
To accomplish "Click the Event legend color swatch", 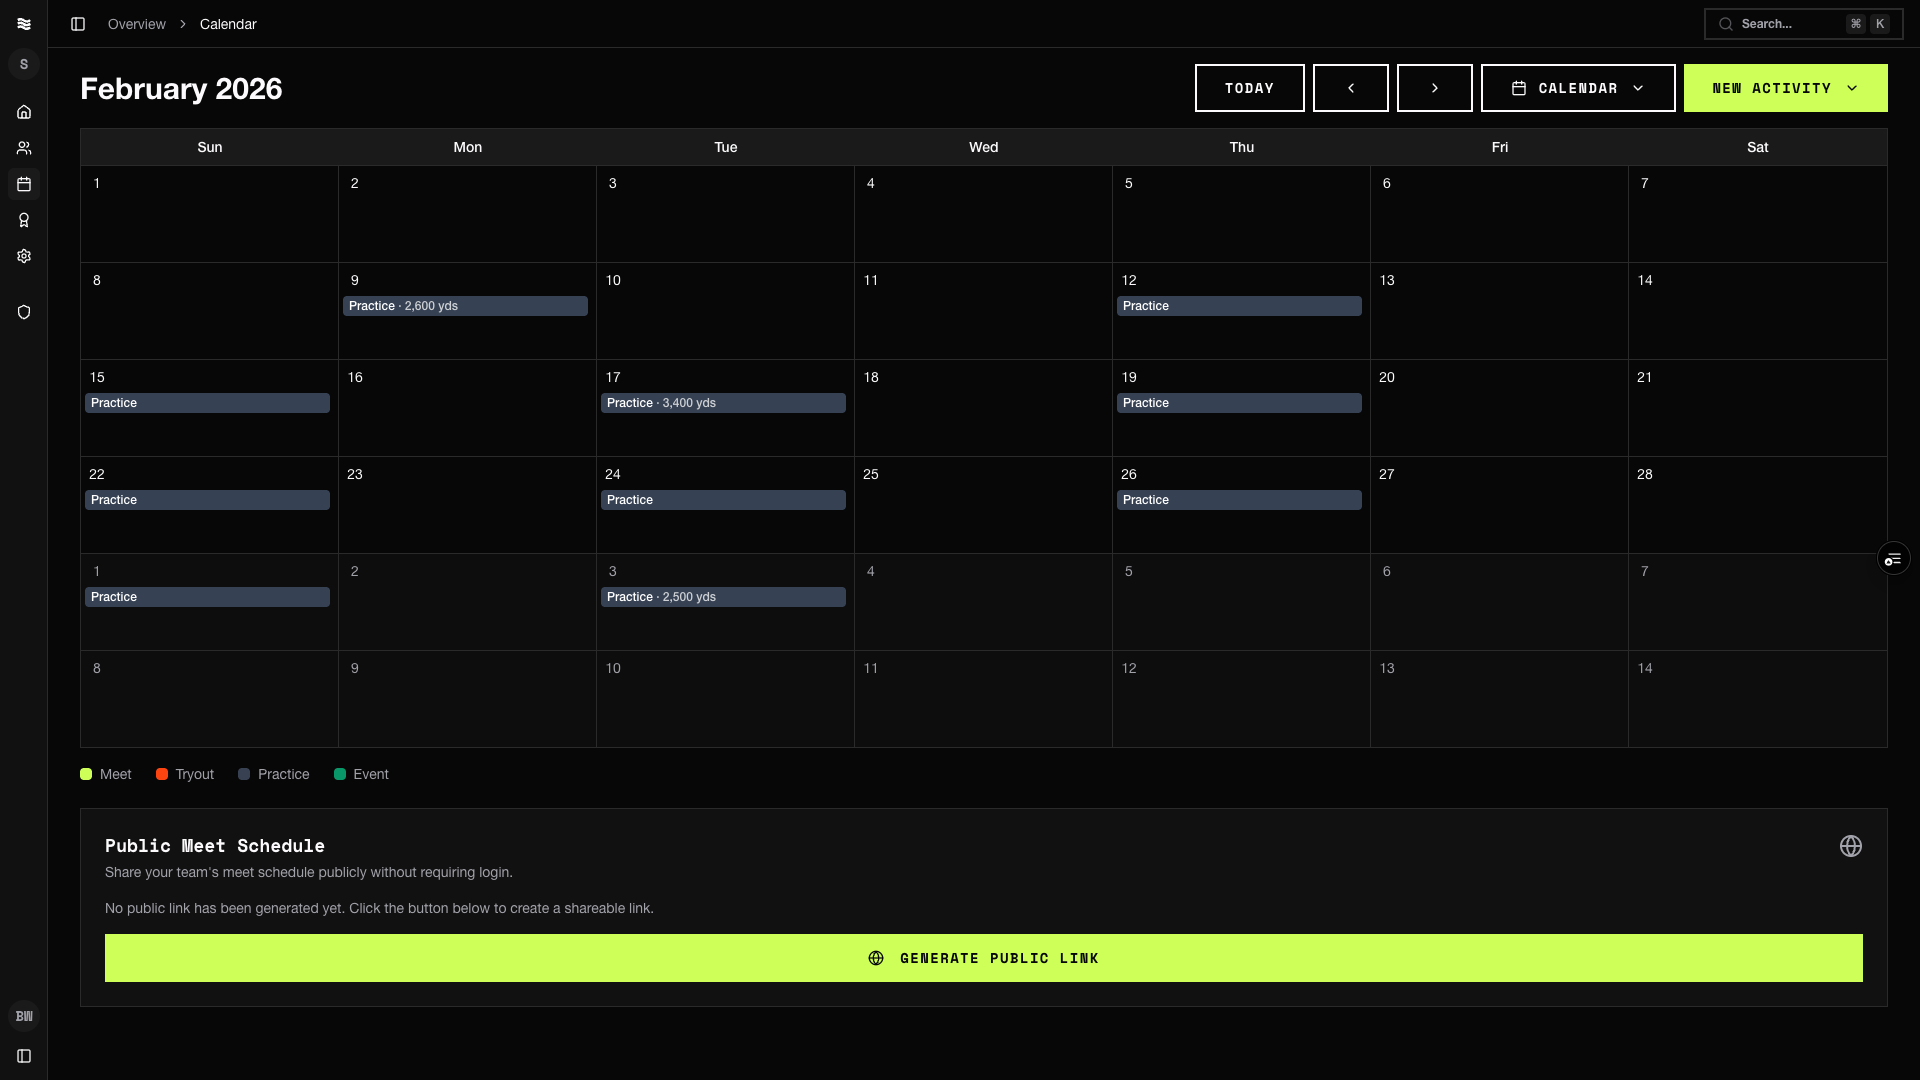I will (340, 774).
